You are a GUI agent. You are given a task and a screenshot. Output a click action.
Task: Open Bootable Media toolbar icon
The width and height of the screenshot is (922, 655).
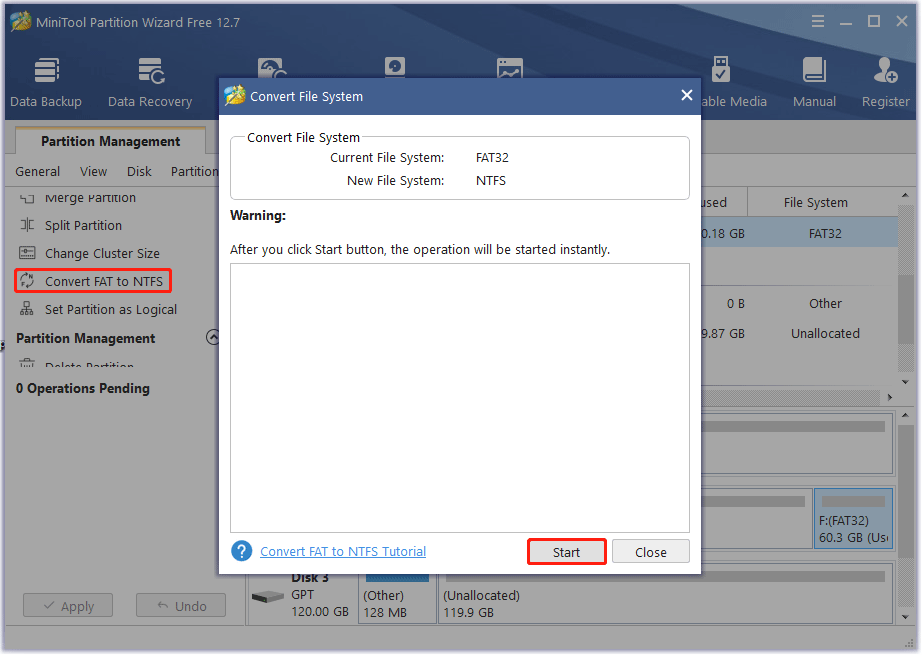tap(721, 71)
